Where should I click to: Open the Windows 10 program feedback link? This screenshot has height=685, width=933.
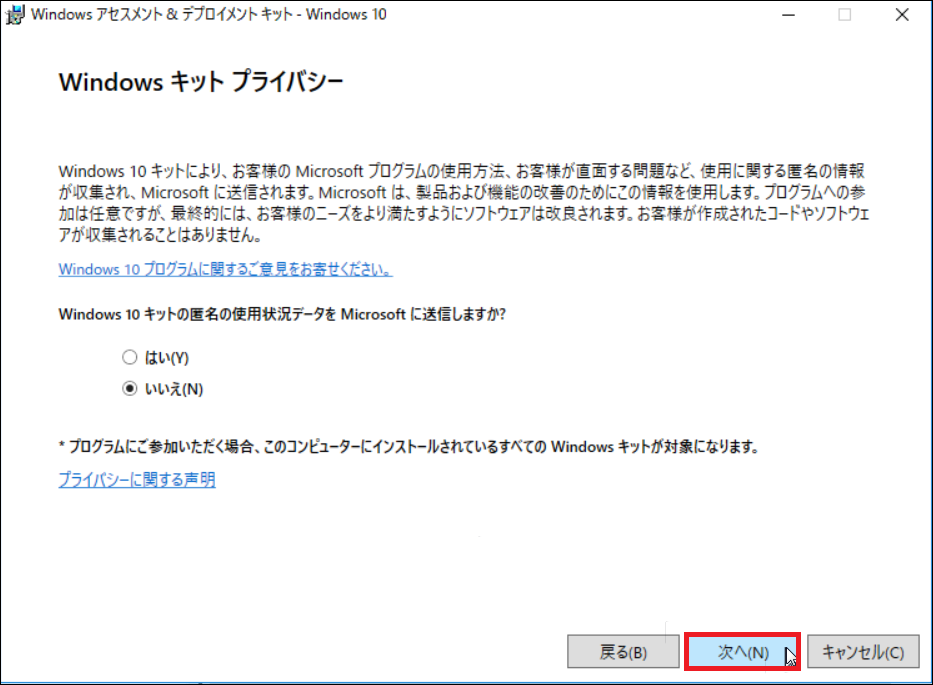coord(226,269)
